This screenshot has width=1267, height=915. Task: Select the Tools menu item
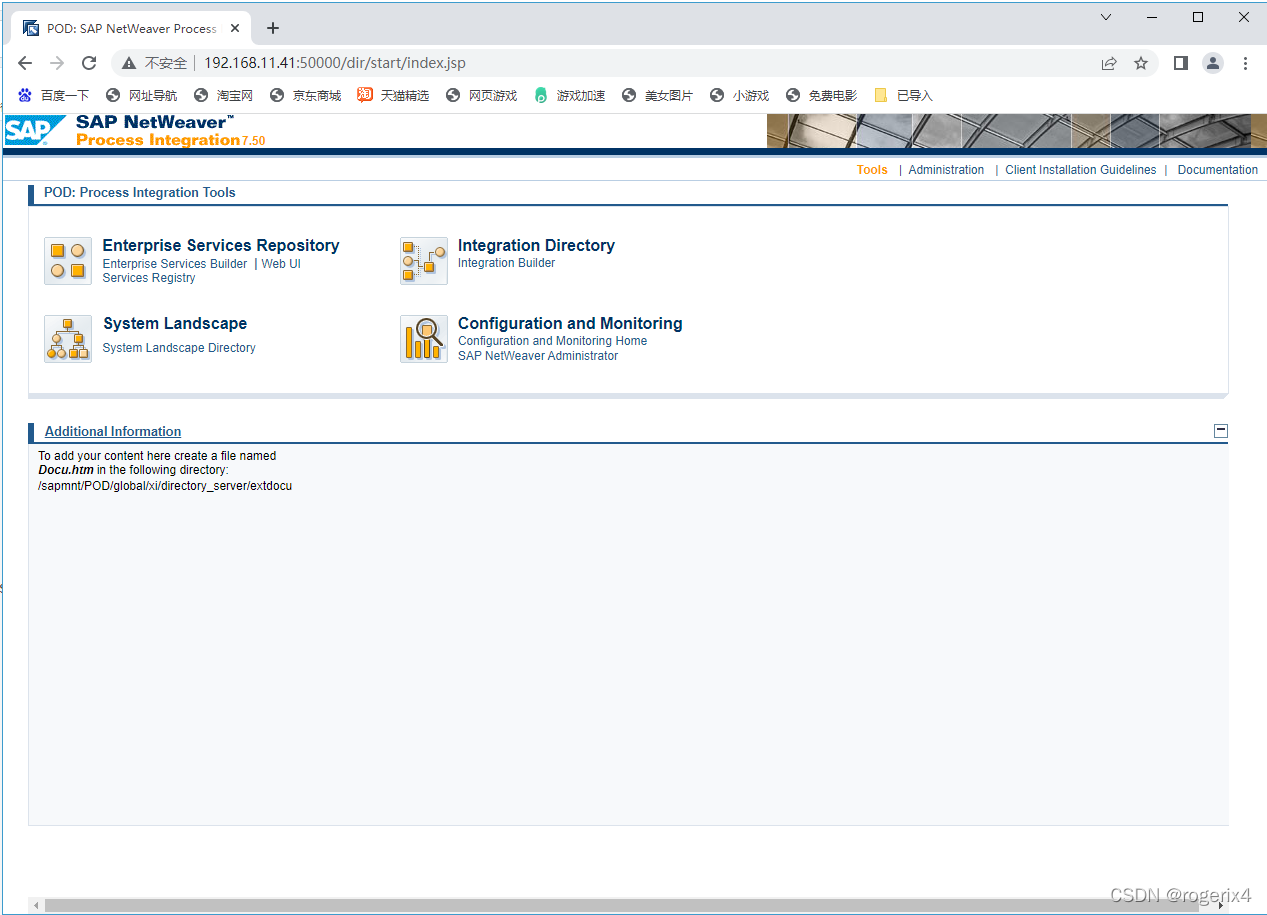coord(872,170)
